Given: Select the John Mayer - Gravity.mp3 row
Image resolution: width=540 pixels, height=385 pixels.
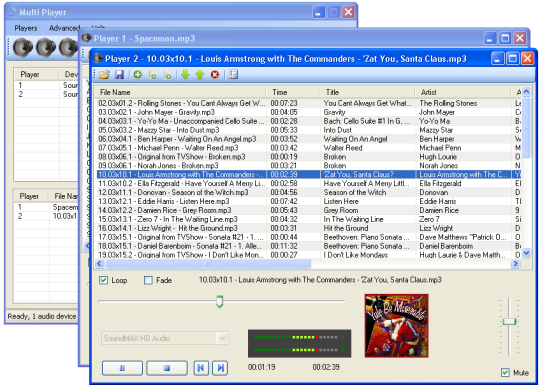Looking at the screenshot, I should point(308,112).
